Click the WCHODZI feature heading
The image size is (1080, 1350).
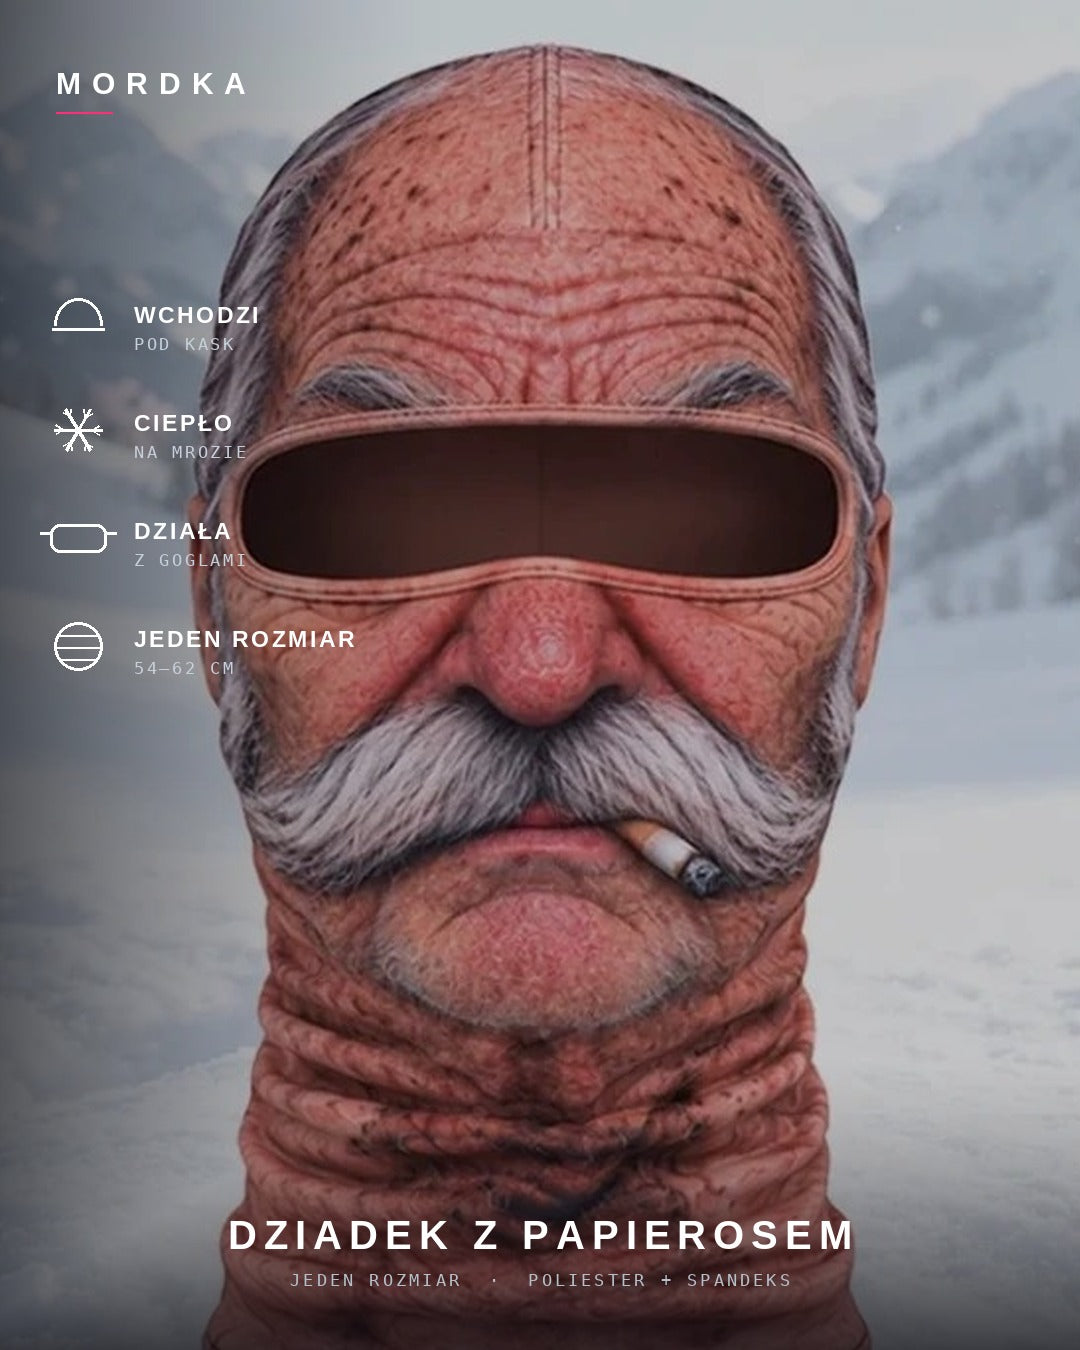pyautogui.click(x=197, y=315)
